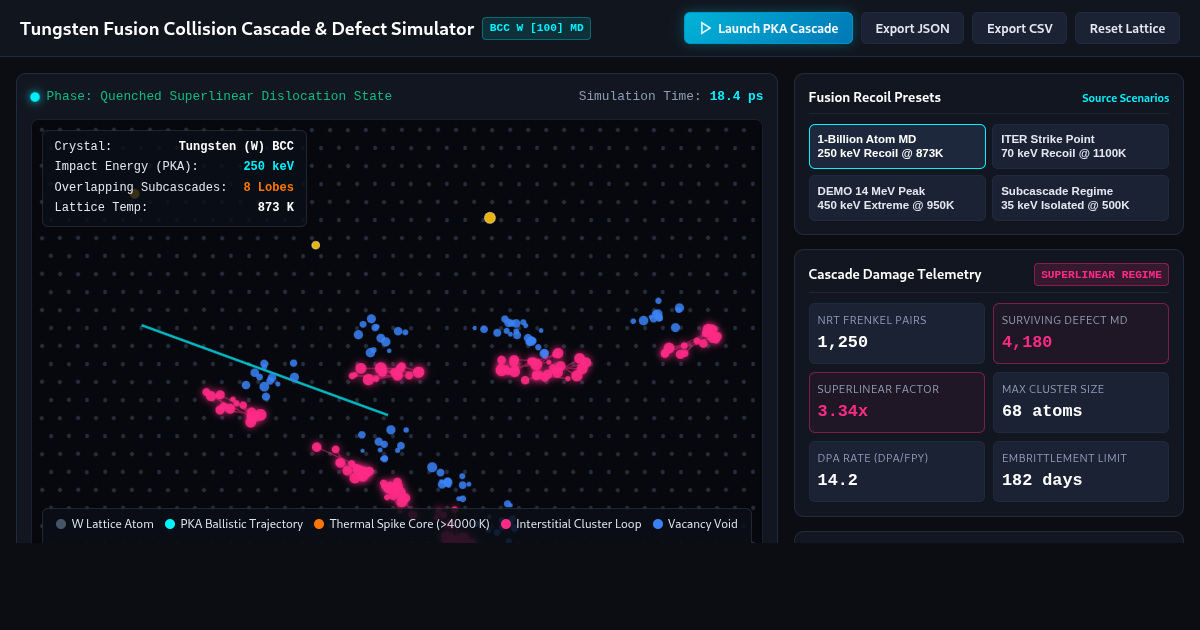Click the large yellow thermal spike atom
This screenshot has height=630, width=1200.
[490, 218]
